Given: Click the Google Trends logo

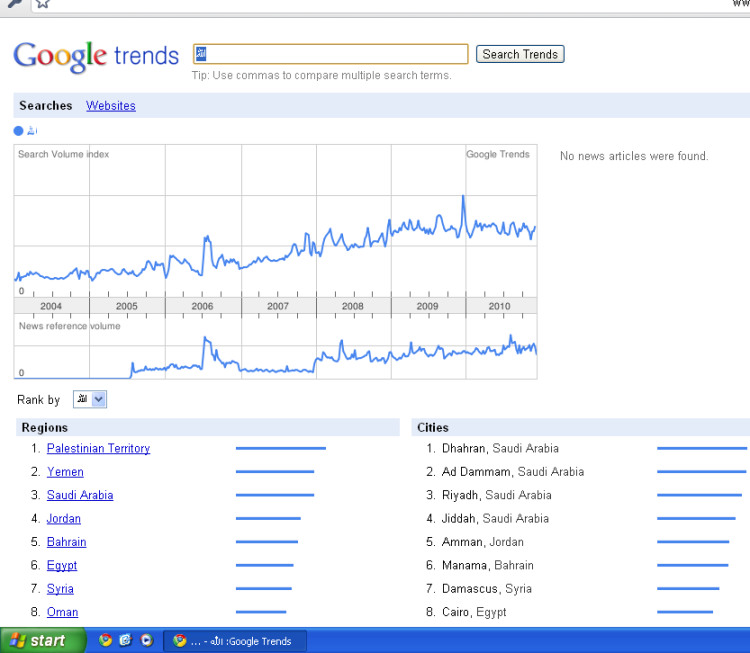Looking at the screenshot, I should (x=96, y=56).
